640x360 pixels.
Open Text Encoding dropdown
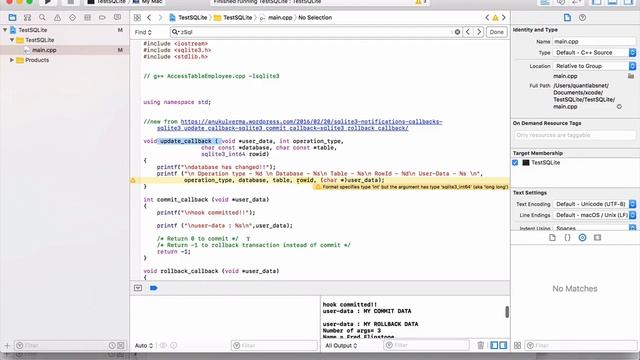tap(595, 204)
